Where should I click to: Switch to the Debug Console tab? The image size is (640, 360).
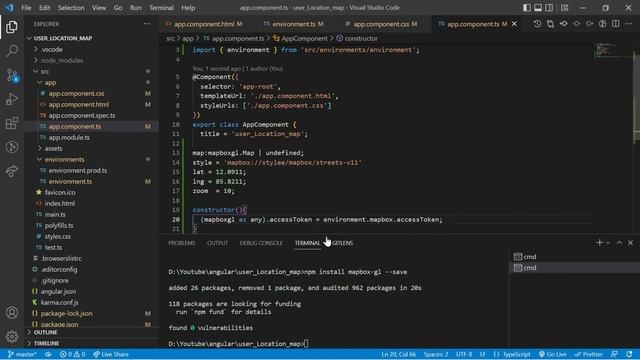261,243
